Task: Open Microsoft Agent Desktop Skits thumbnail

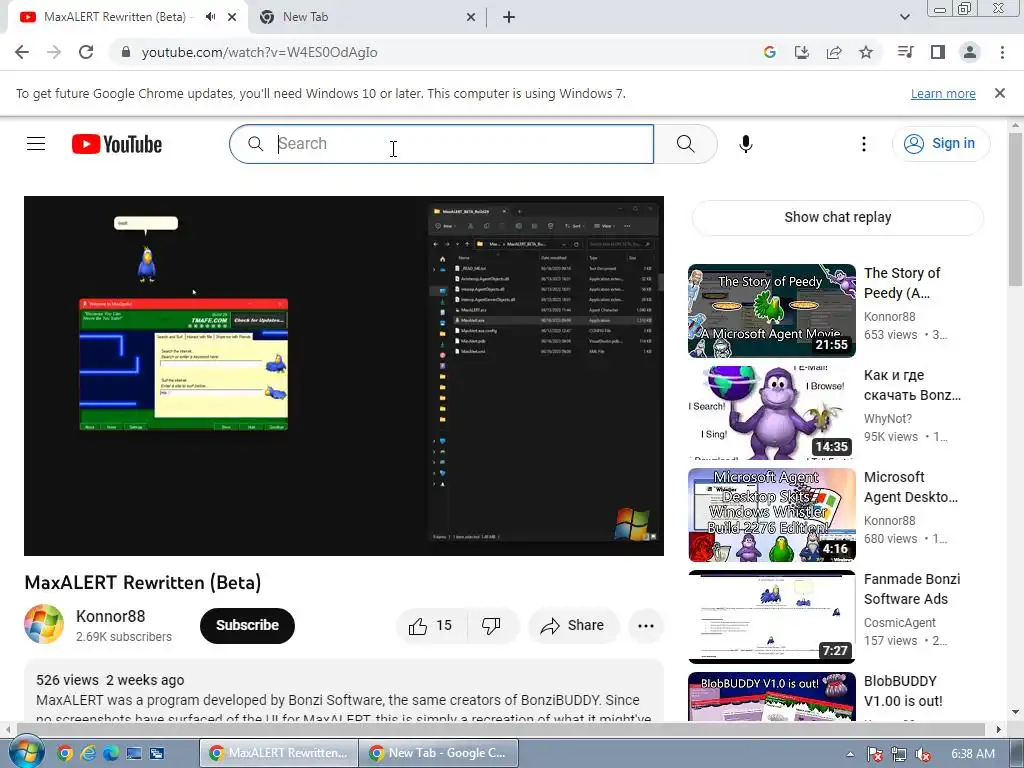Action: pos(771,515)
